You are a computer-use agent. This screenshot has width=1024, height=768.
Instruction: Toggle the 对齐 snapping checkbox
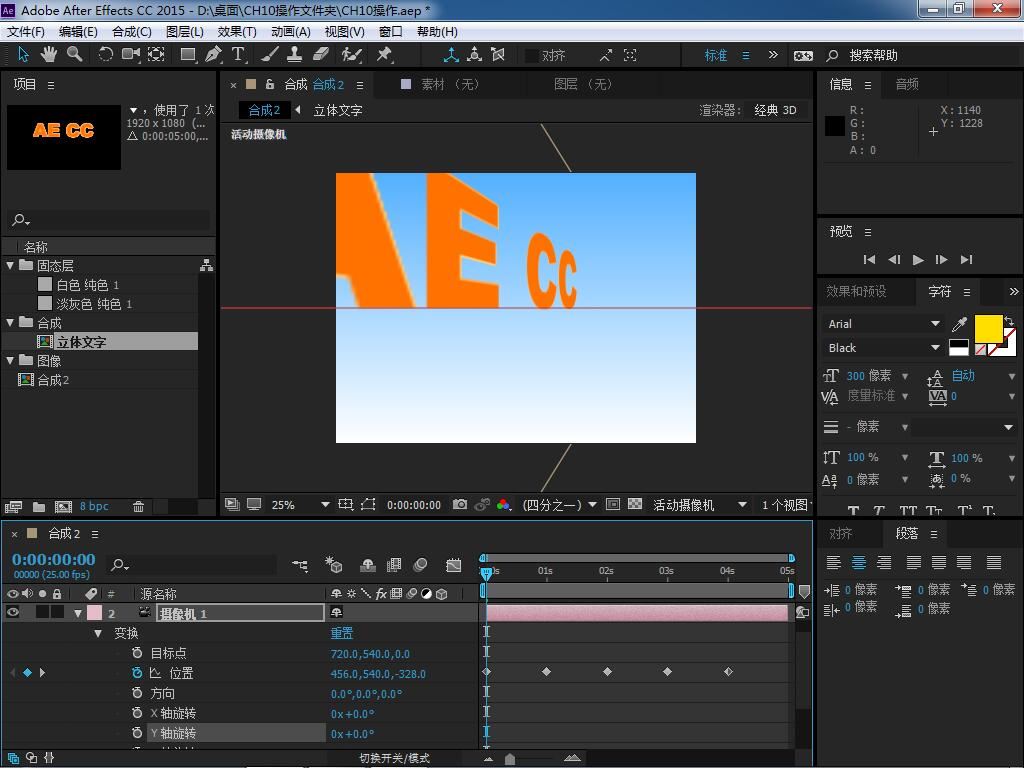coord(532,56)
